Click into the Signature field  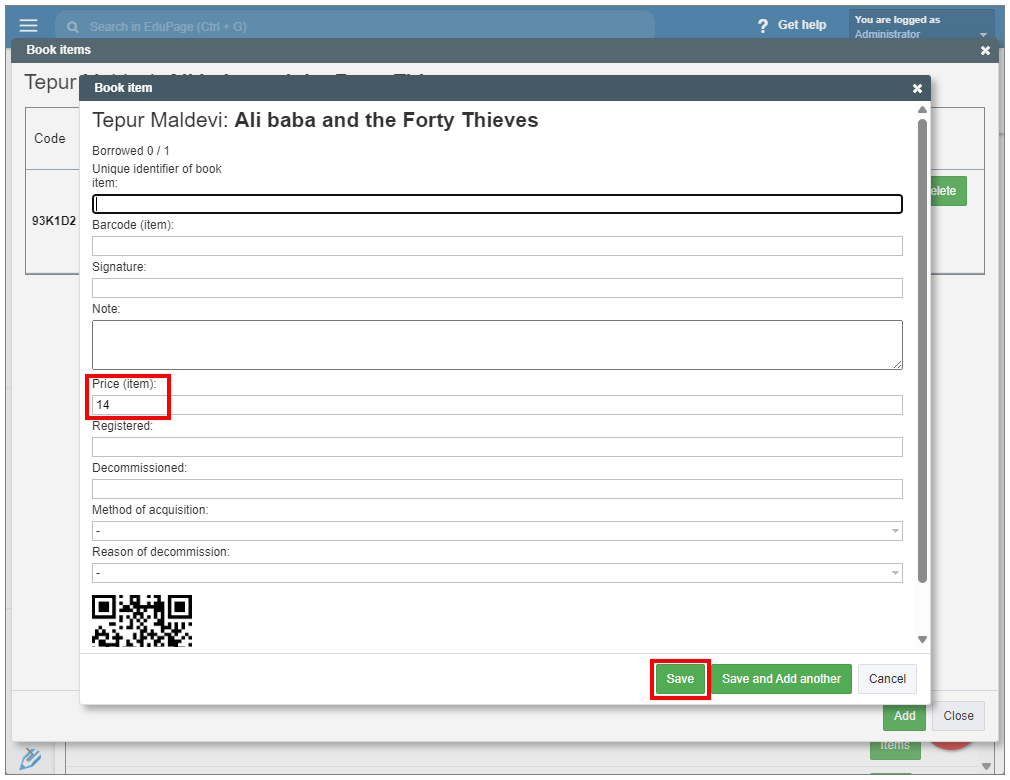click(497, 288)
